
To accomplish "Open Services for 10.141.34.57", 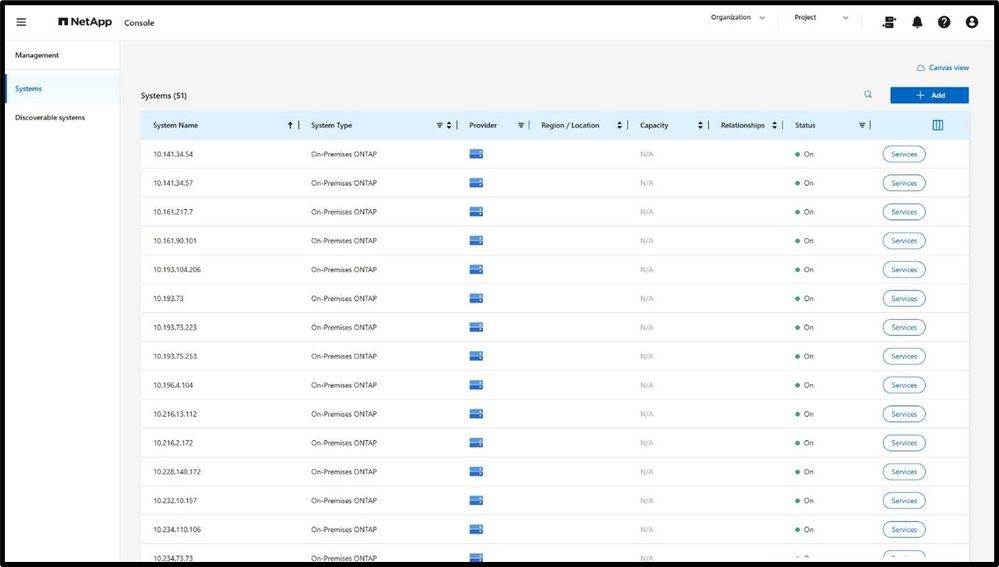I will pyautogui.click(x=903, y=183).
